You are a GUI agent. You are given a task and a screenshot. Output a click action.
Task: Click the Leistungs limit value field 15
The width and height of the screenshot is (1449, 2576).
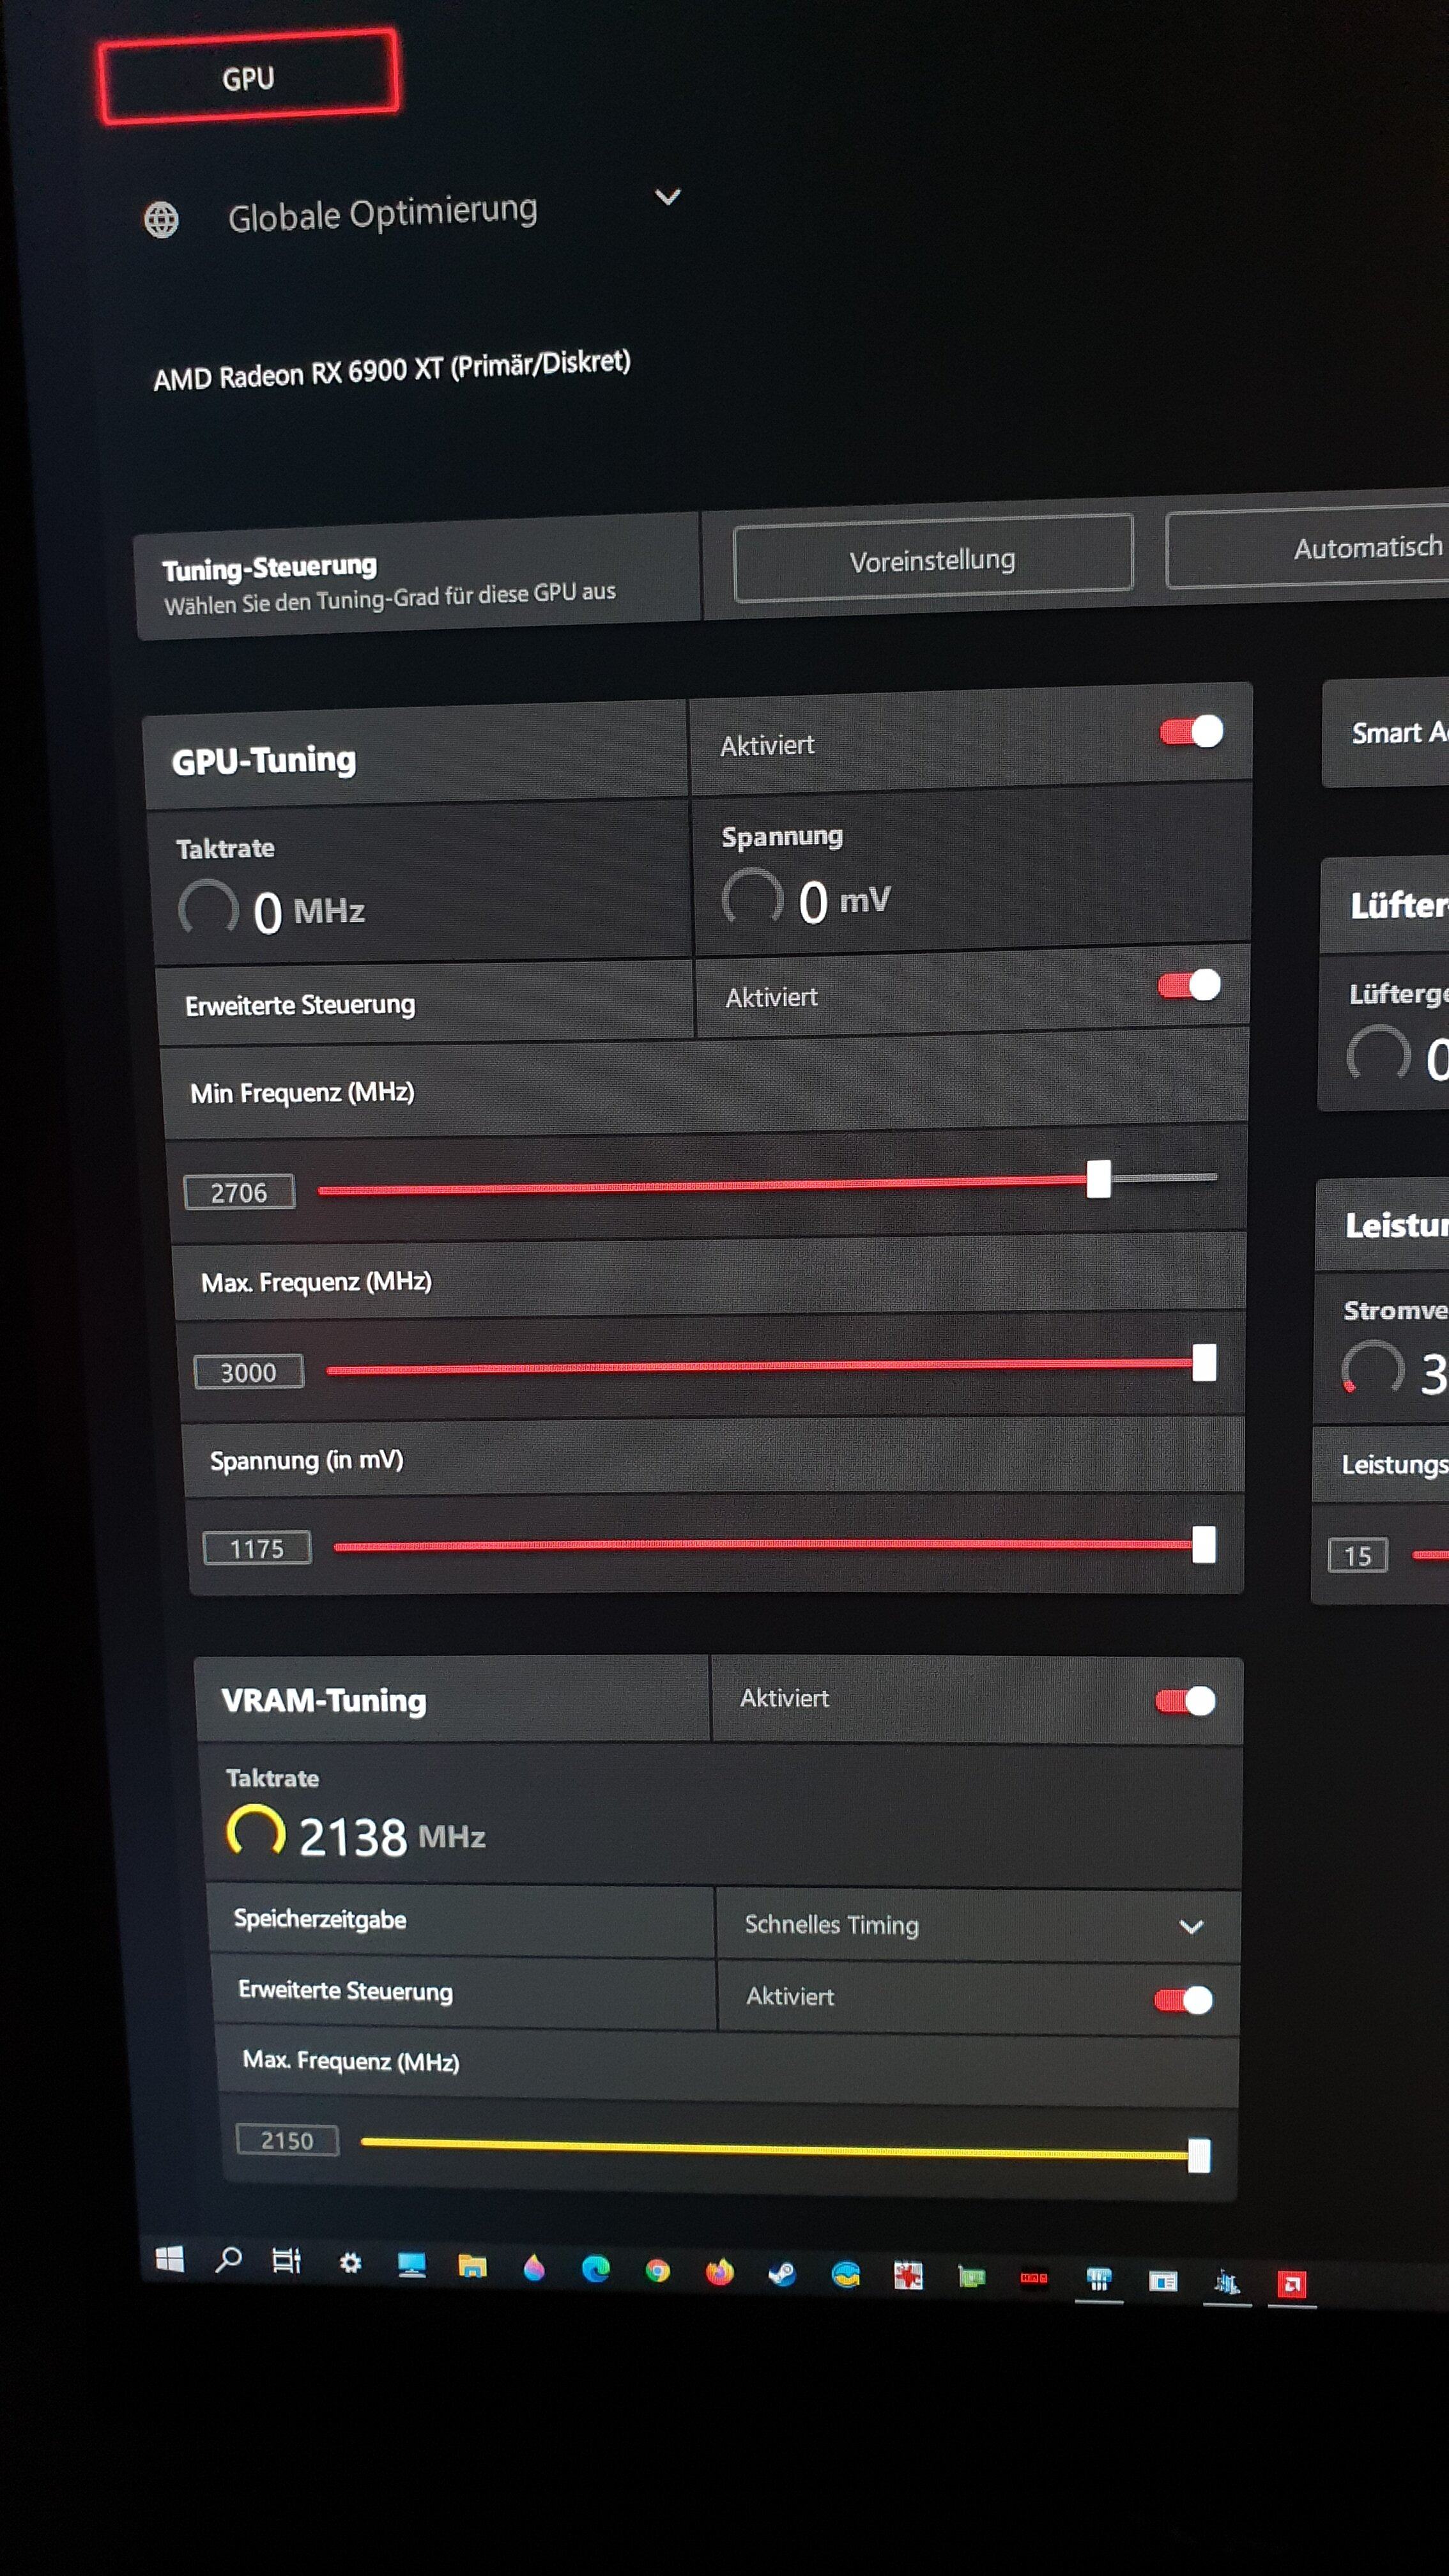tap(1357, 1555)
